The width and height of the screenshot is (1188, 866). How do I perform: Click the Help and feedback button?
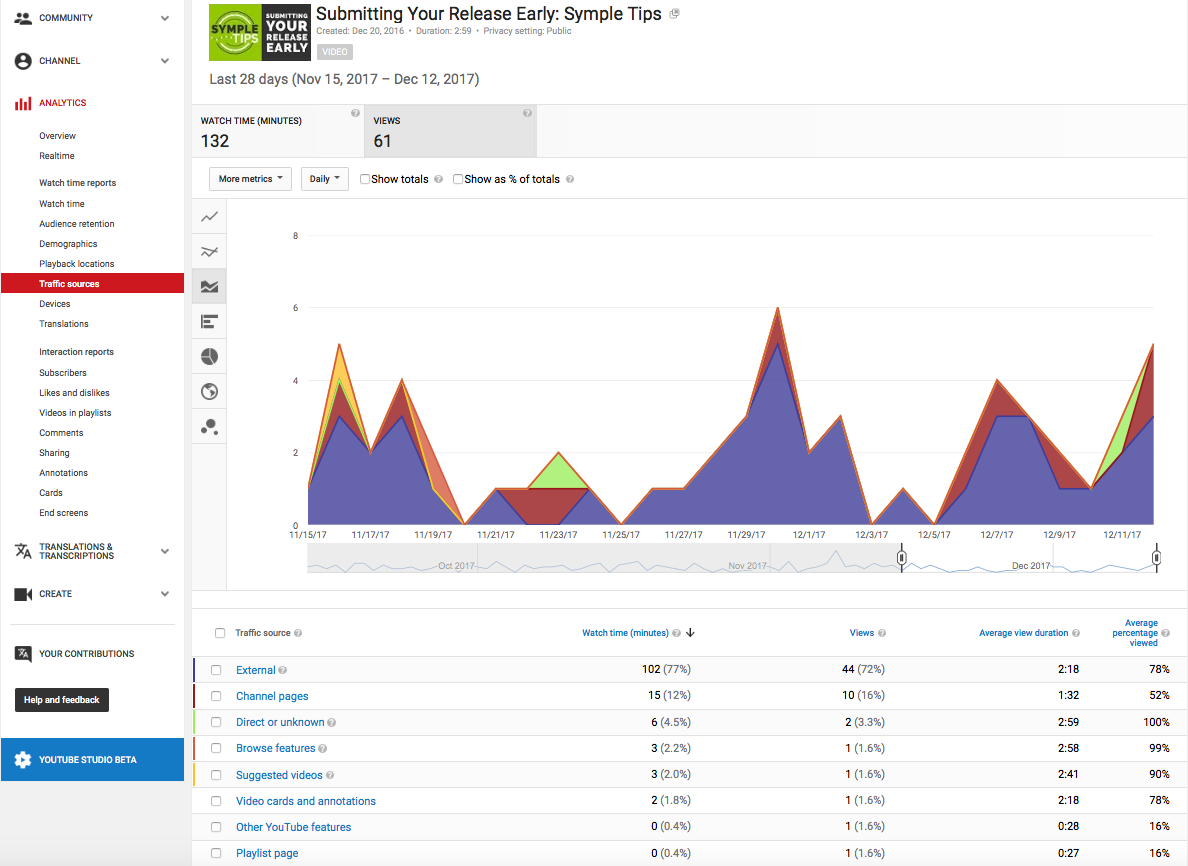pyautogui.click(x=62, y=700)
